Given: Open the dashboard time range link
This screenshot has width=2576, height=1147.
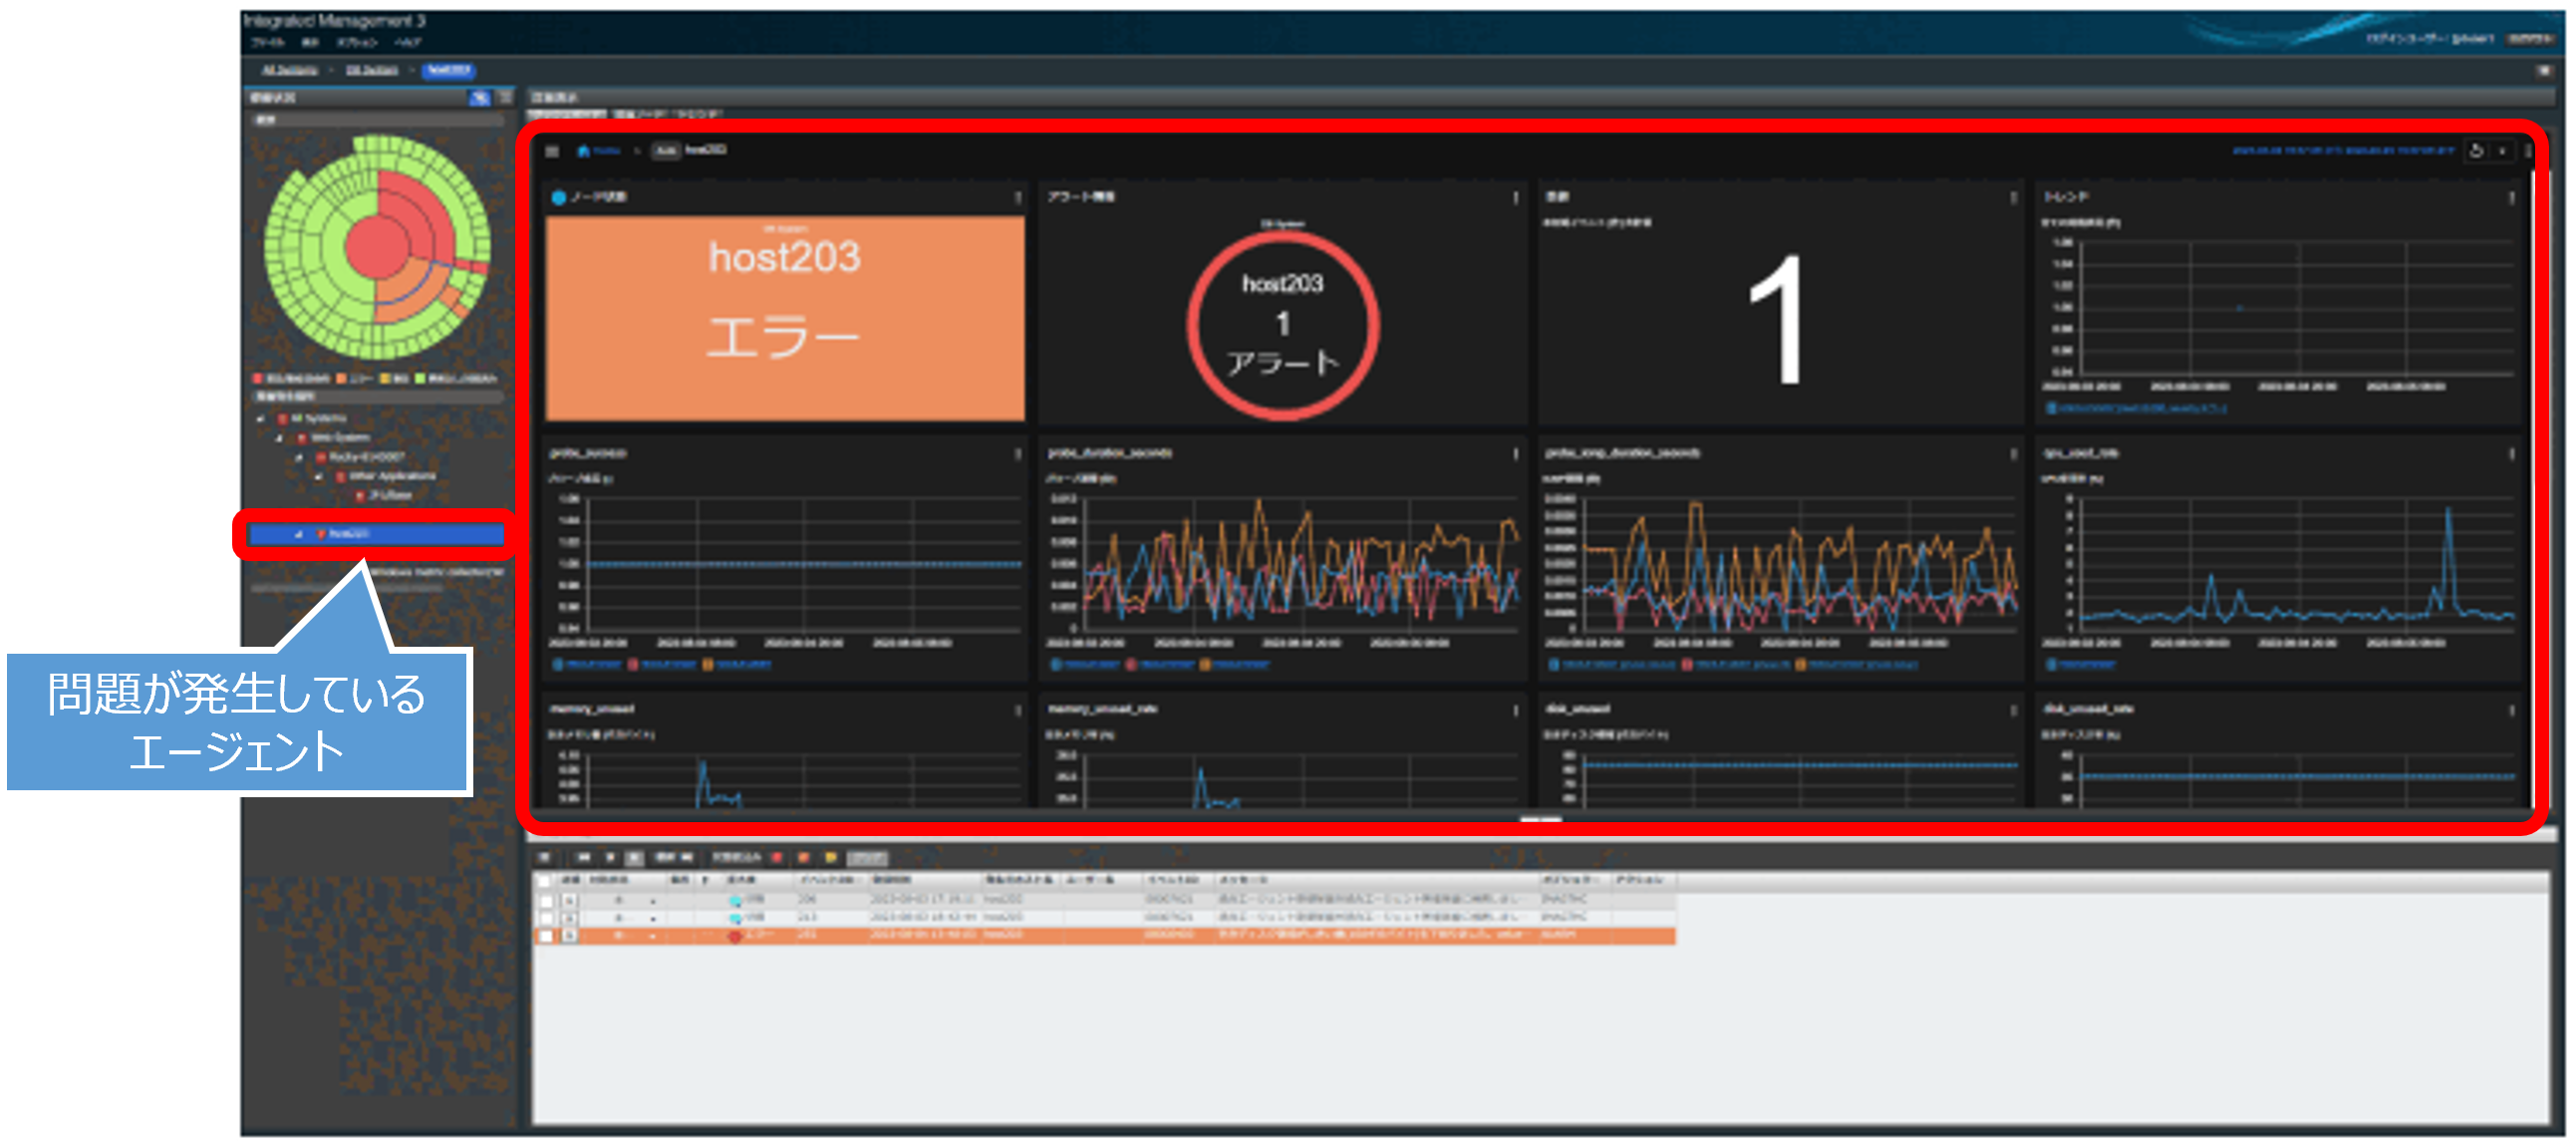Looking at the screenshot, I should point(2343,151).
